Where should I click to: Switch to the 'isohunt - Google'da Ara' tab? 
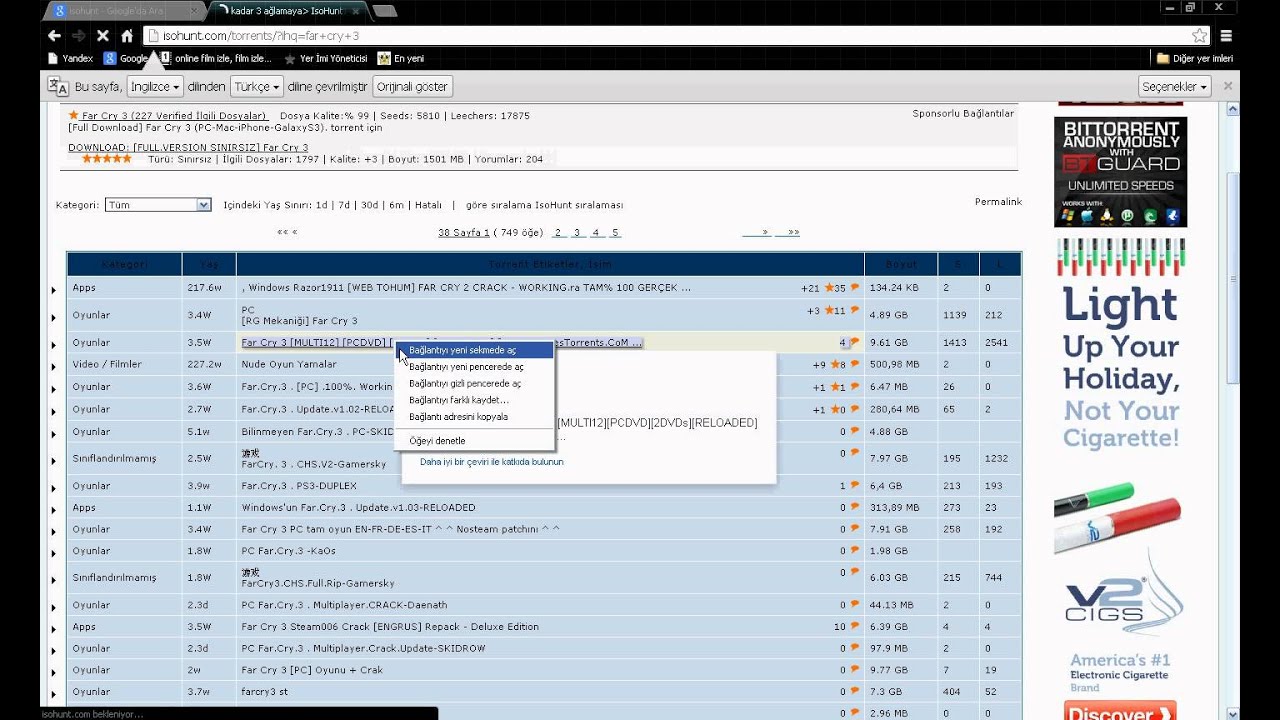[124, 11]
